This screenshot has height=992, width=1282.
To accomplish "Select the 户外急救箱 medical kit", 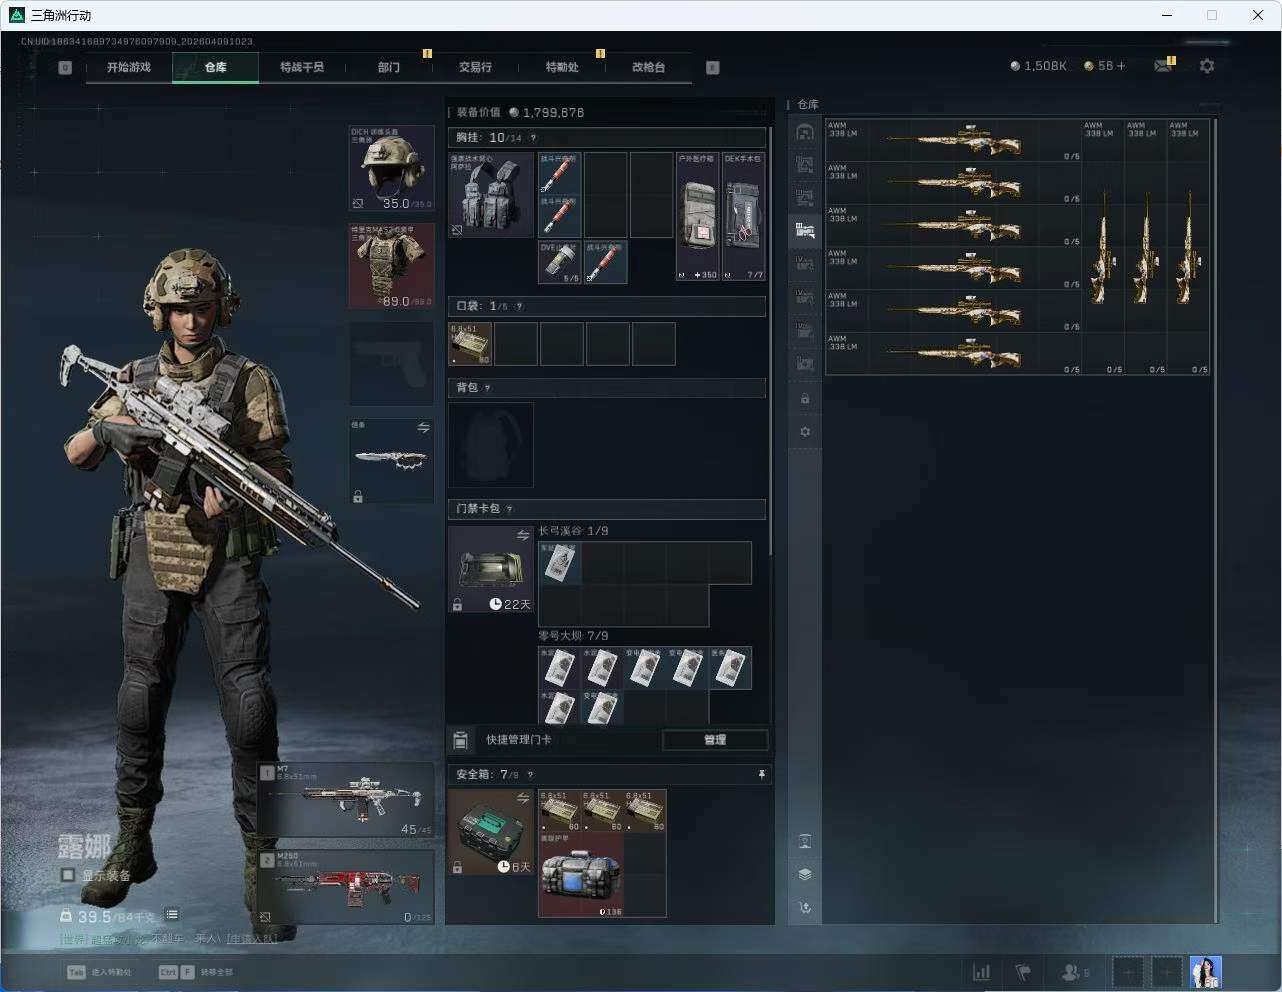I will pos(698,216).
